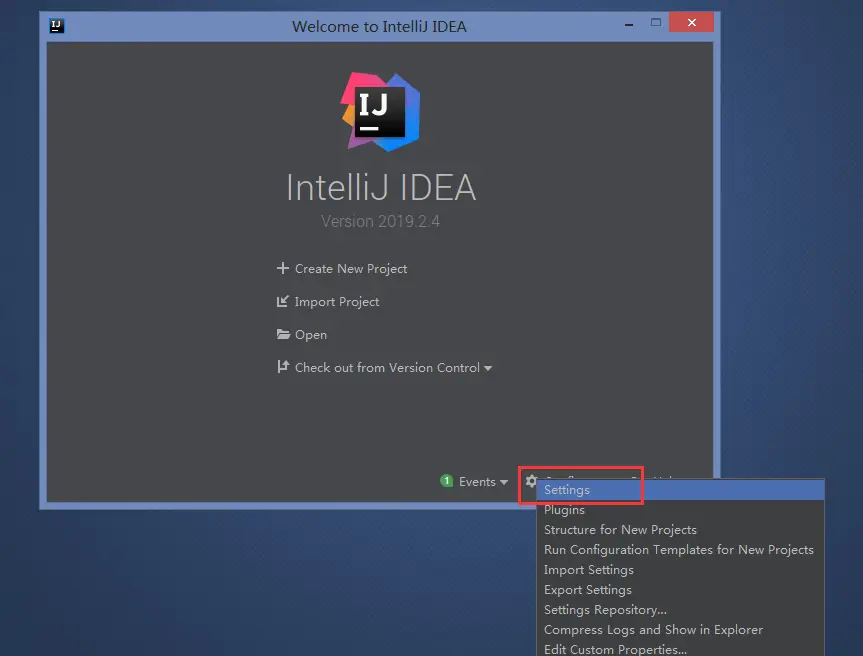Click the import arrow icon beside Import Project

(x=282, y=301)
